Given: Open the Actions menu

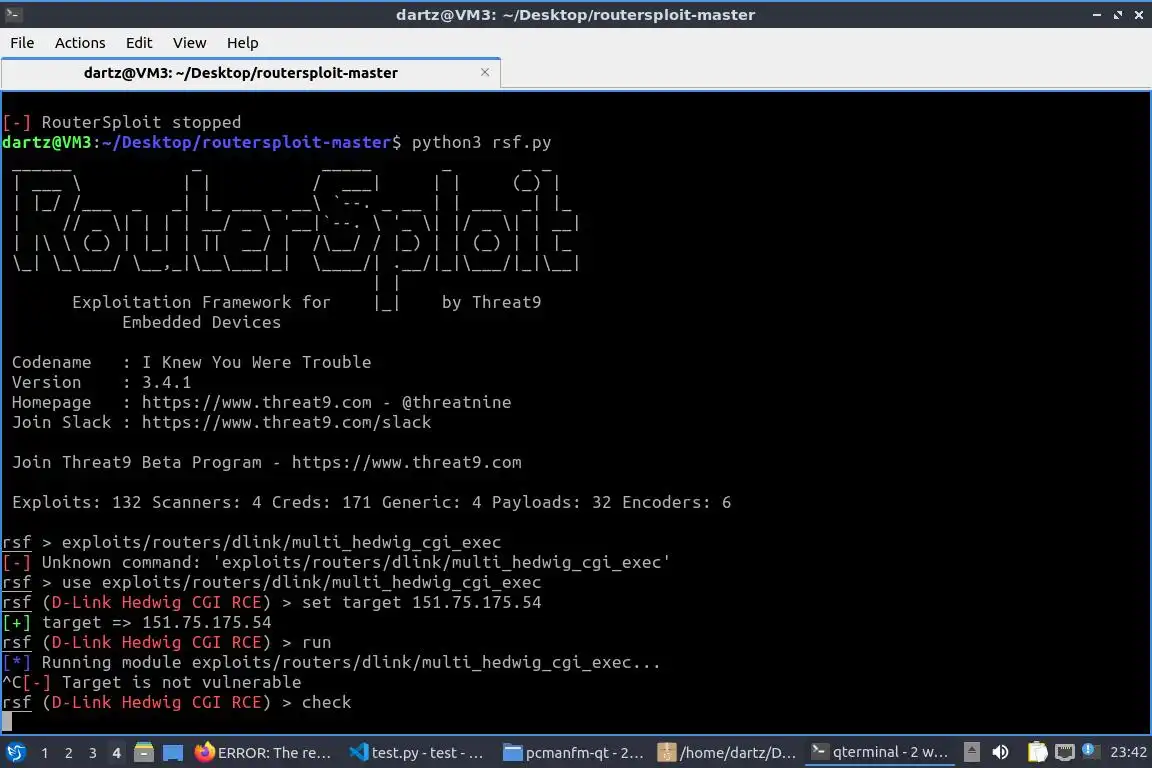Looking at the screenshot, I should point(80,43).
